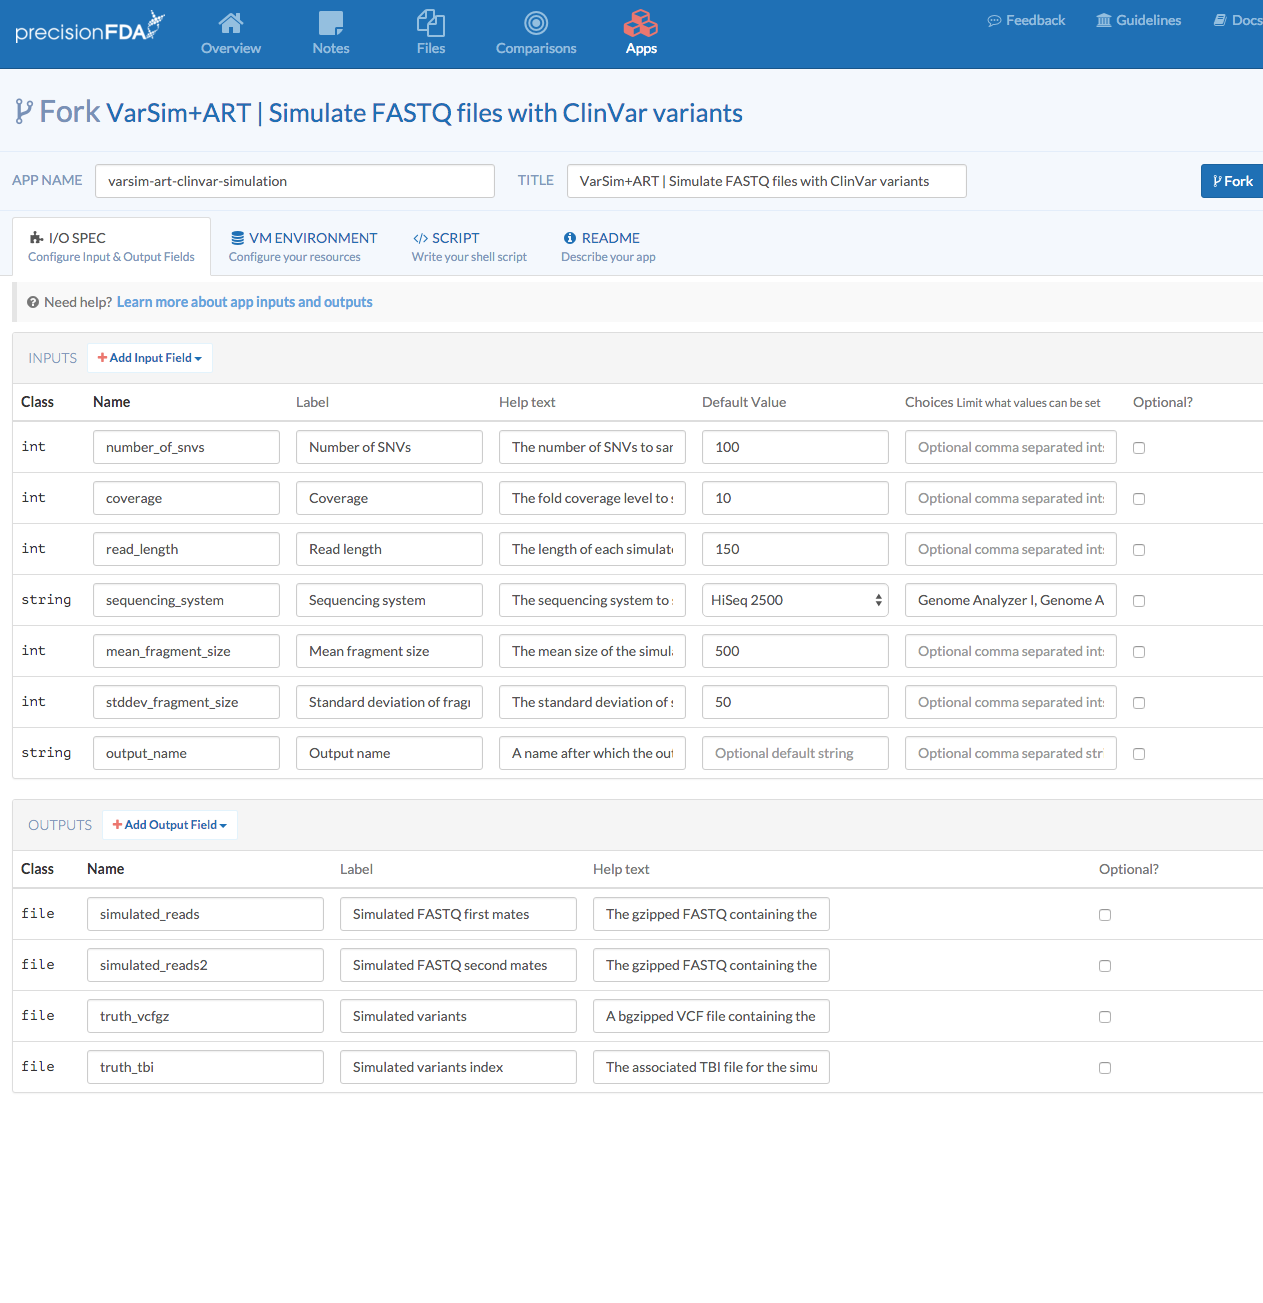Edit sequencing system choices field
The height and width of the screenshot is (1303, 1263).
(1010, 600)
